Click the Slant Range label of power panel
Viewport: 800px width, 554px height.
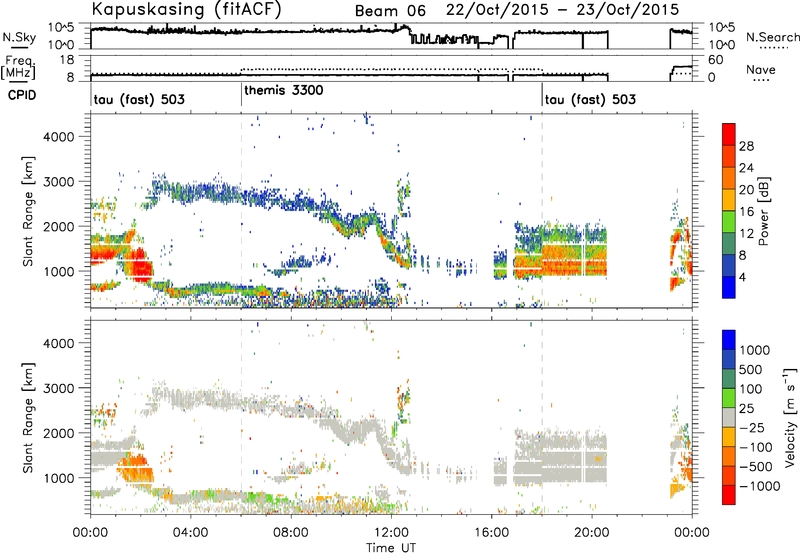pyautogui.click(x=28, y=211)
